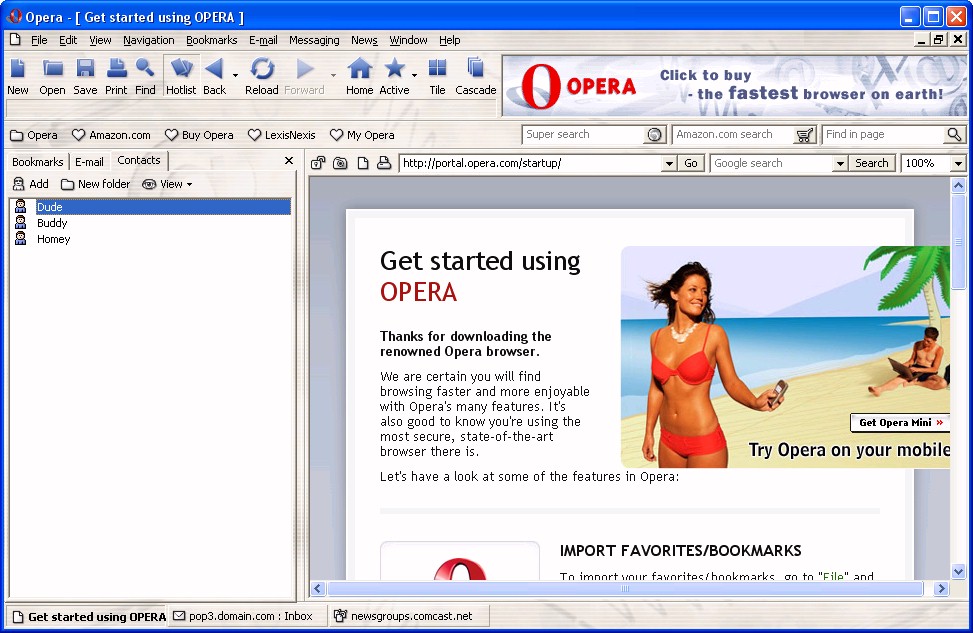
Task: Click the print preview icon in address bar
Action: point(384,163)
